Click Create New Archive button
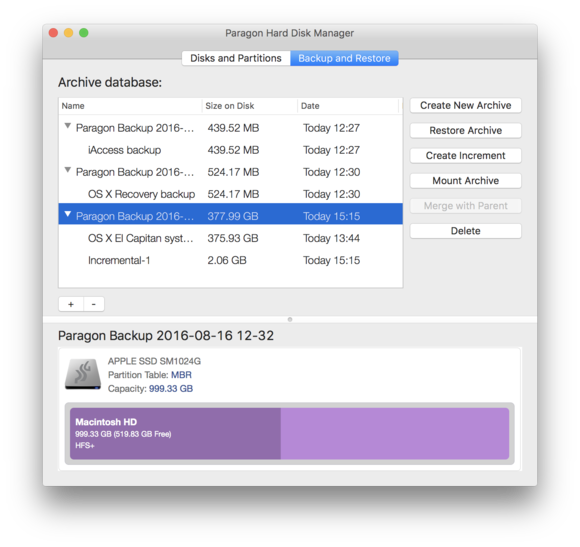The height and width of the screenshot is (547, 580). click(466, 105)
